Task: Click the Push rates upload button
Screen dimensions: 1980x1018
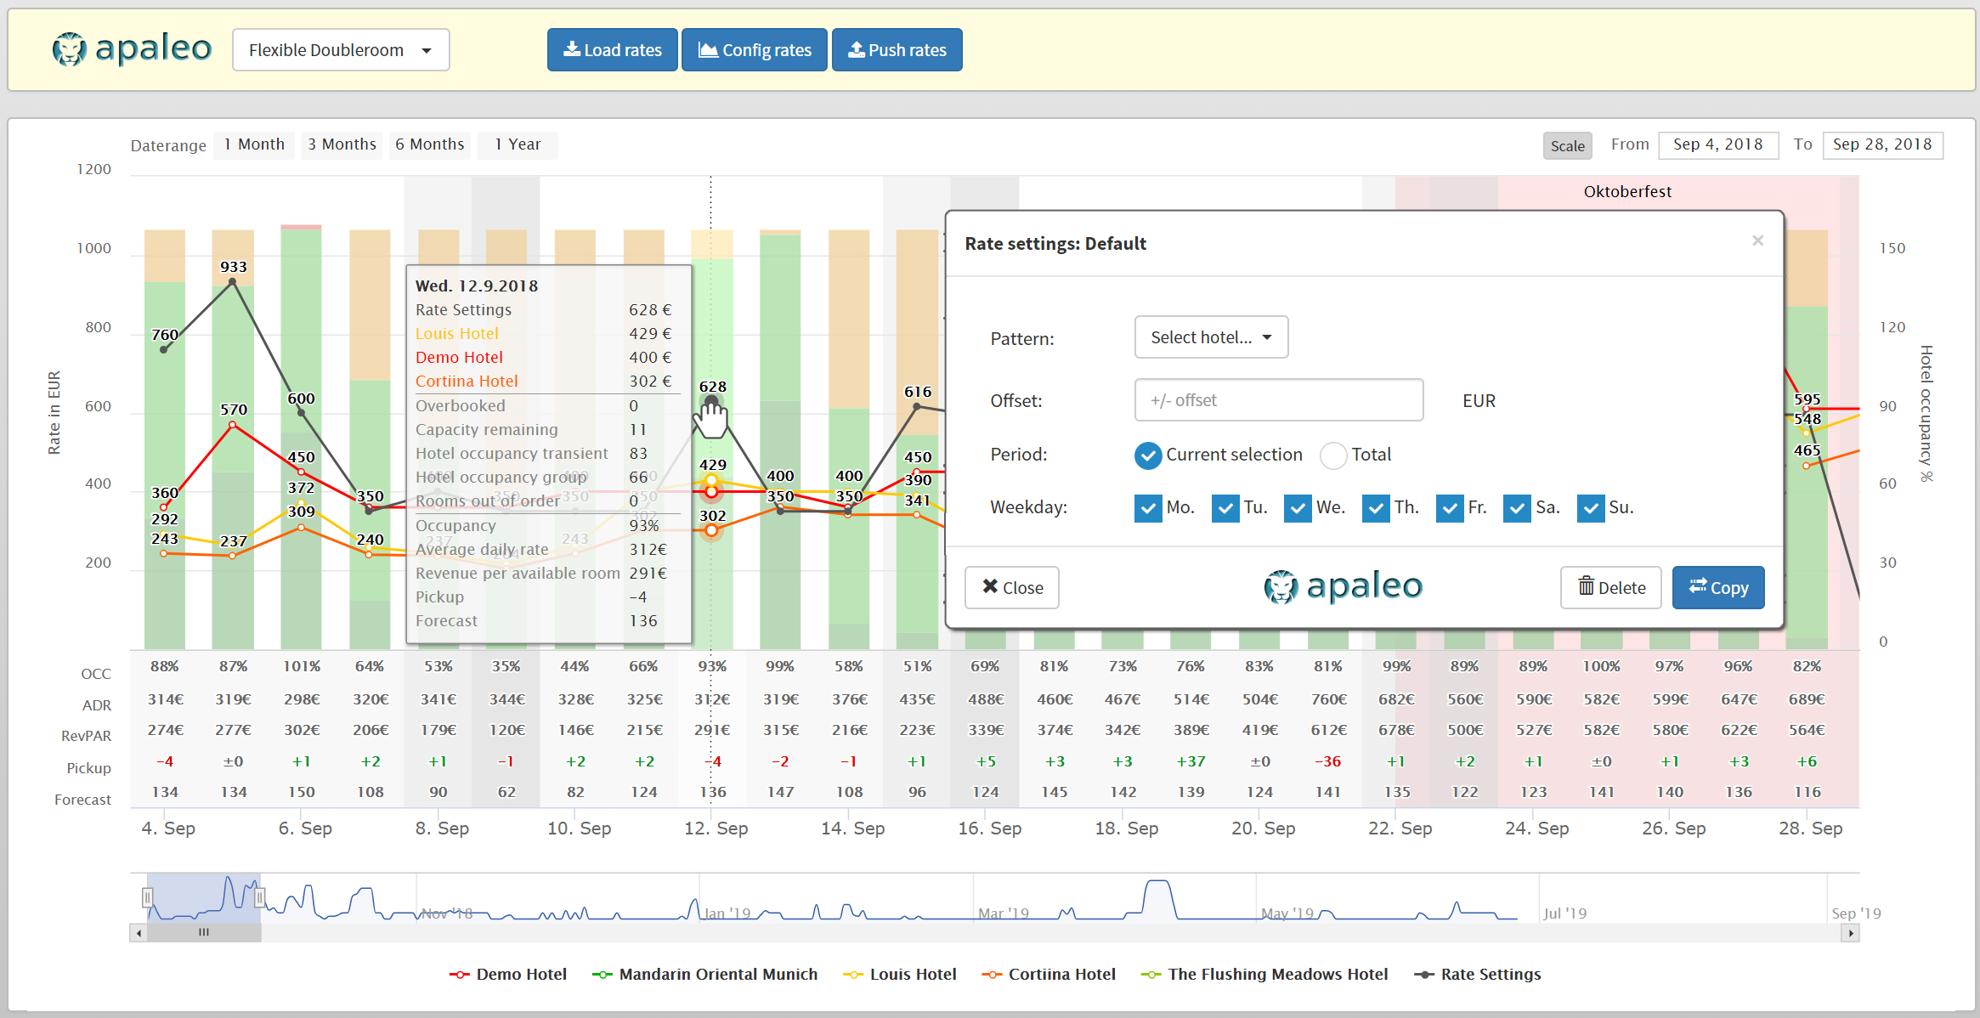Action: (x=897, y=50)
